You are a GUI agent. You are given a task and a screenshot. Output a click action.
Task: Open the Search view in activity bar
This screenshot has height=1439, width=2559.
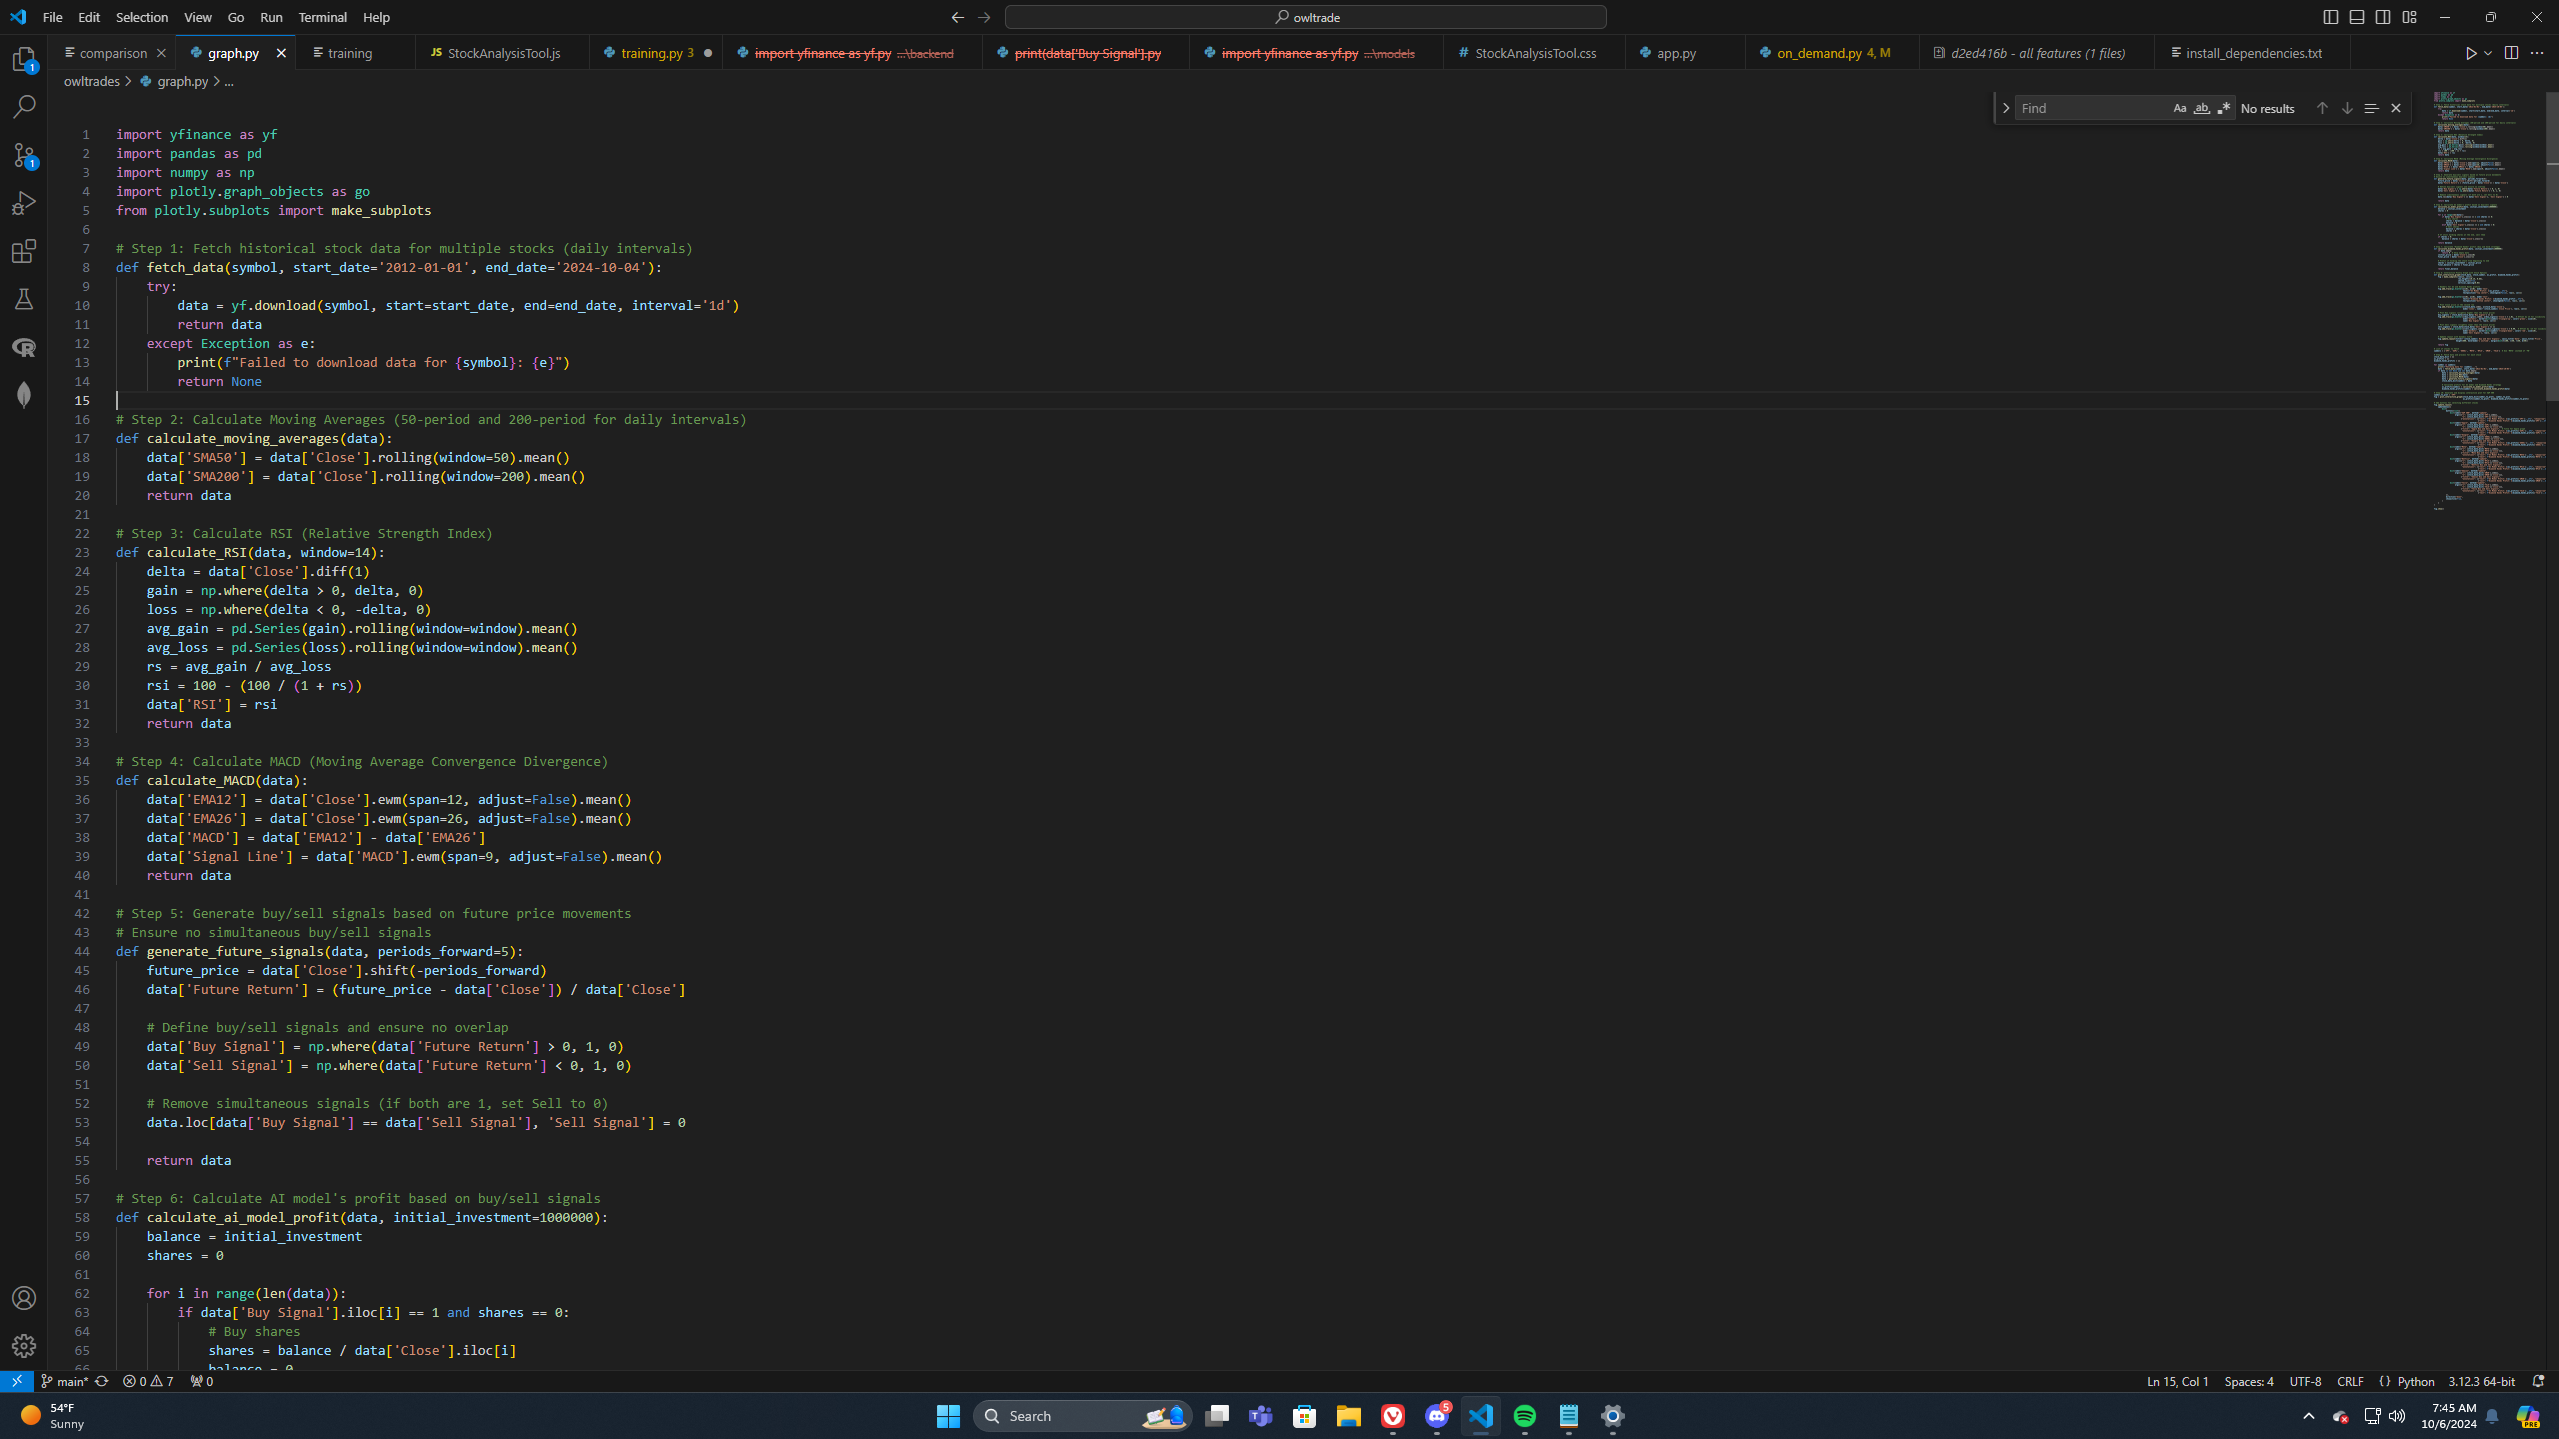(24, 107)
